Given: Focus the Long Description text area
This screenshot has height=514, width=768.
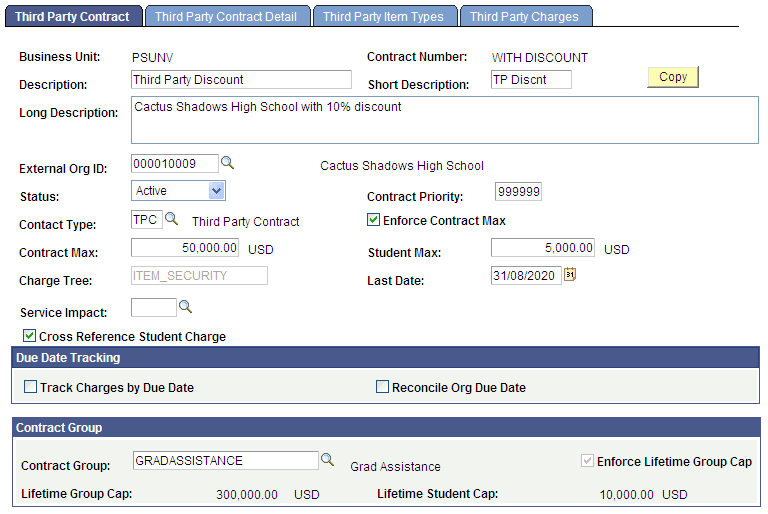Looking at the screenshot, I should point(445,120).
